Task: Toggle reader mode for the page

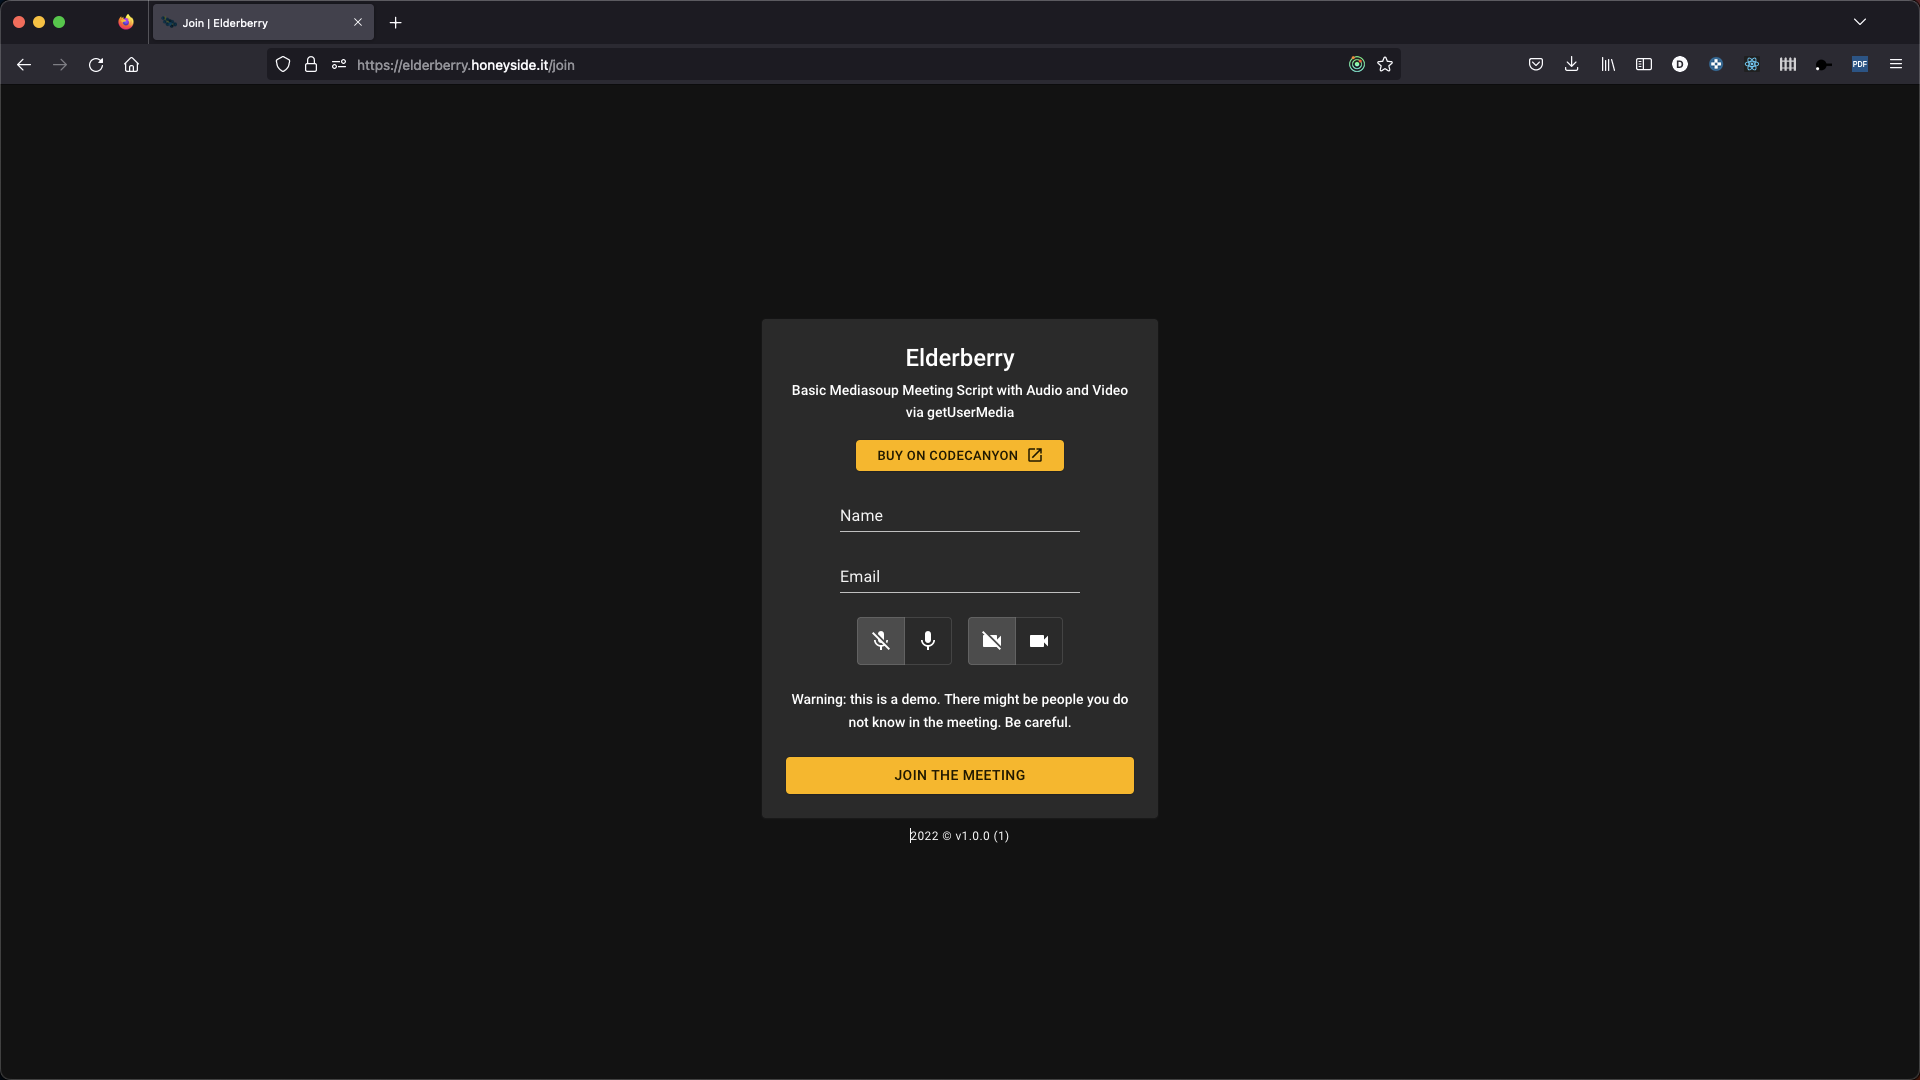Action: point(1356,64)
